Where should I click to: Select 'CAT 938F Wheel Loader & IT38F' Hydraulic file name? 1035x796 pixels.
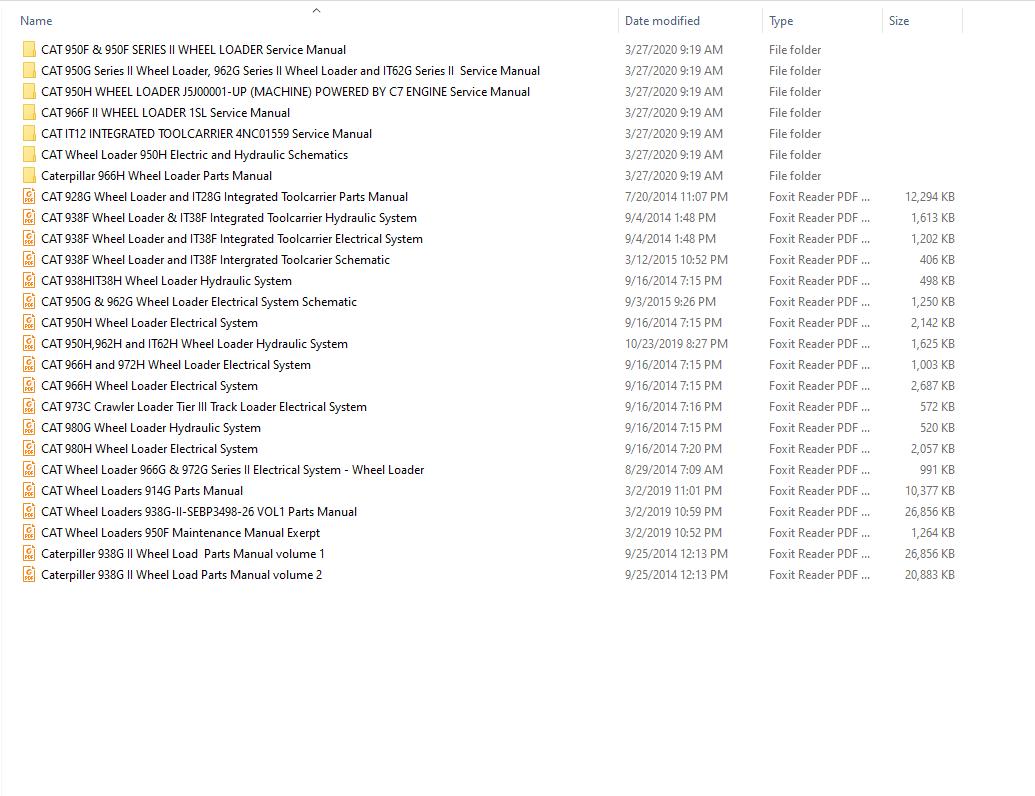click(x=228, y=218)
